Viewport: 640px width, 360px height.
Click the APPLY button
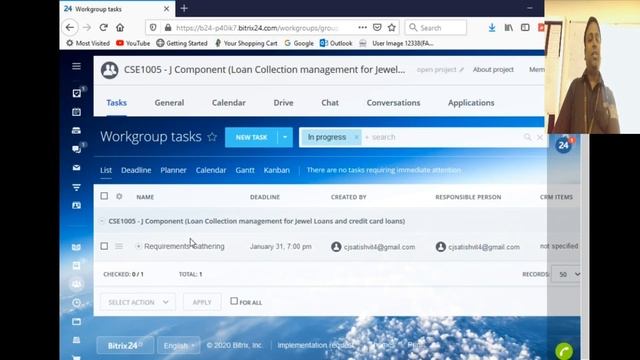pyautogui.click(x=202, y=302)
